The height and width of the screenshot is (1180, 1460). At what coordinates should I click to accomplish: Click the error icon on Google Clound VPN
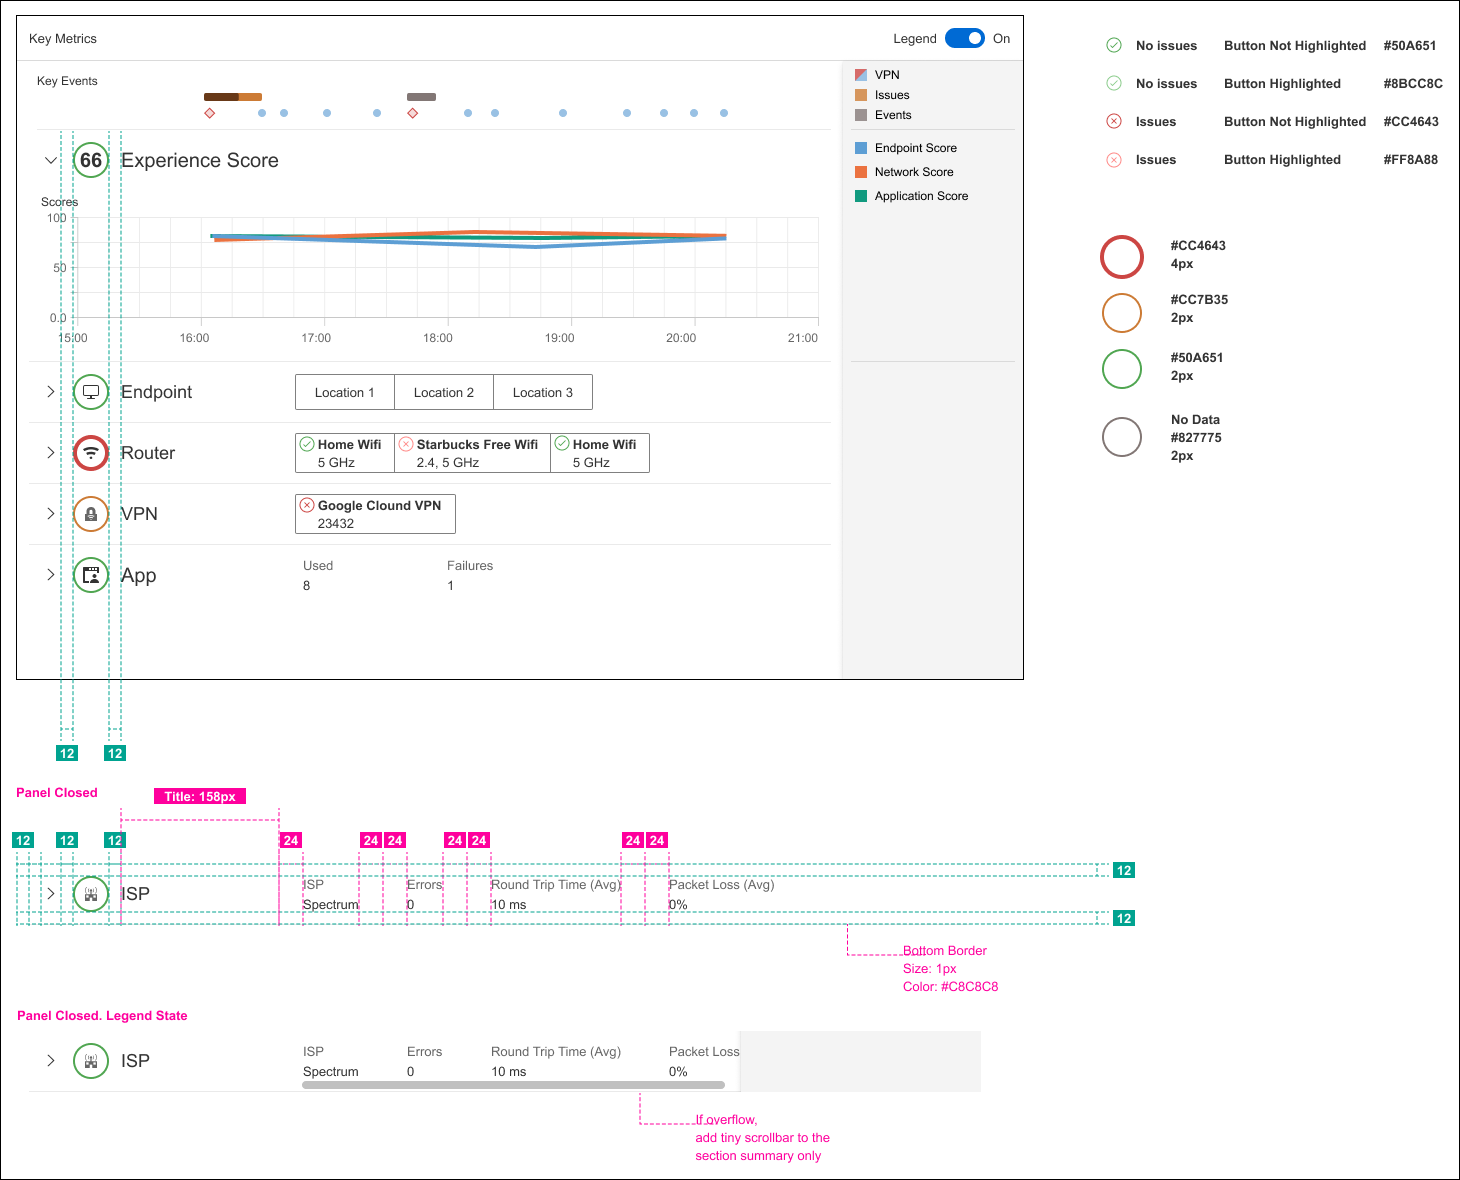click(x=307, y=505)
